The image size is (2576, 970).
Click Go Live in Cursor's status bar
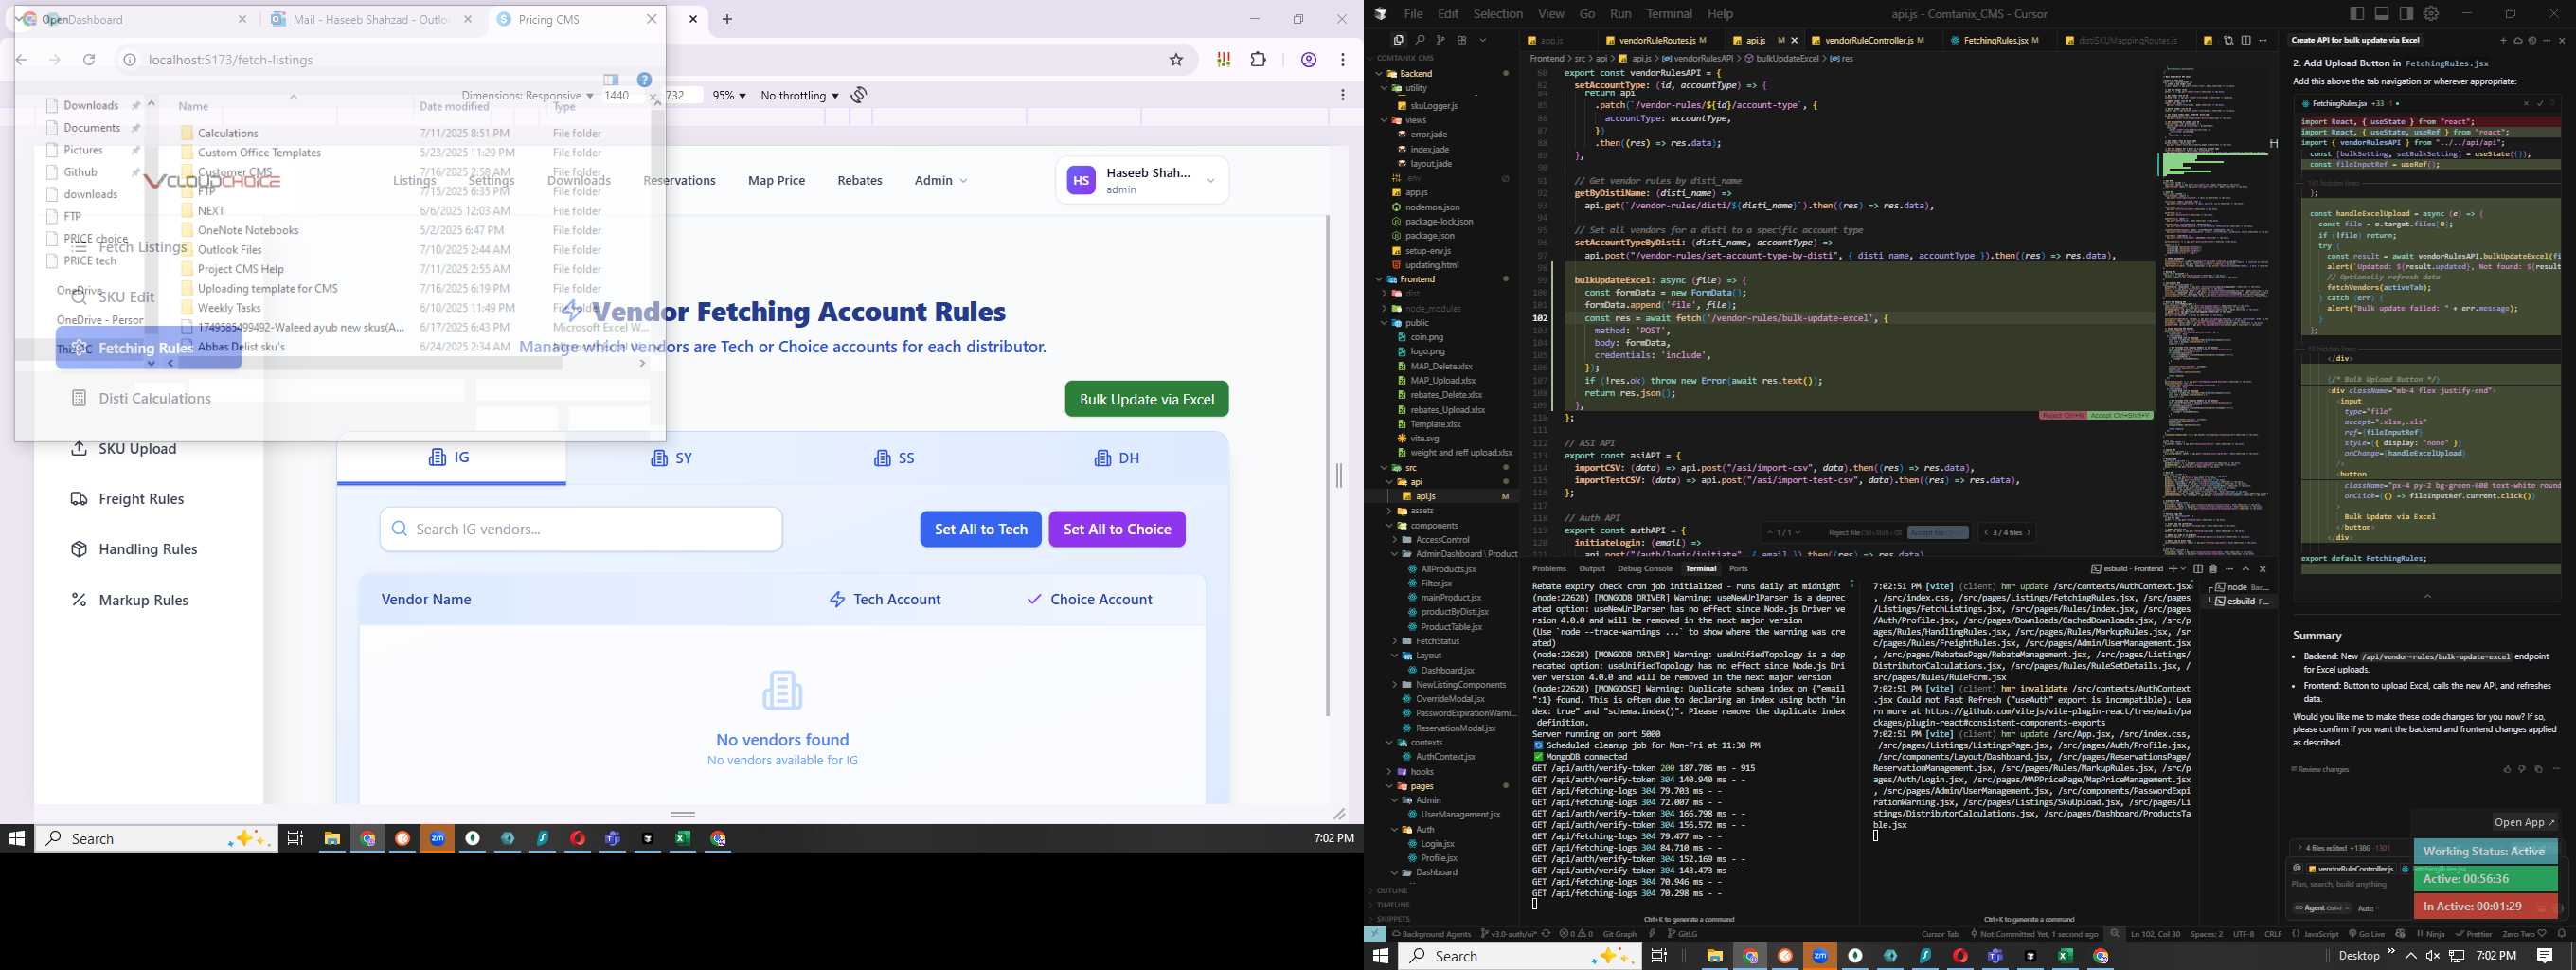coord(2365,934)
